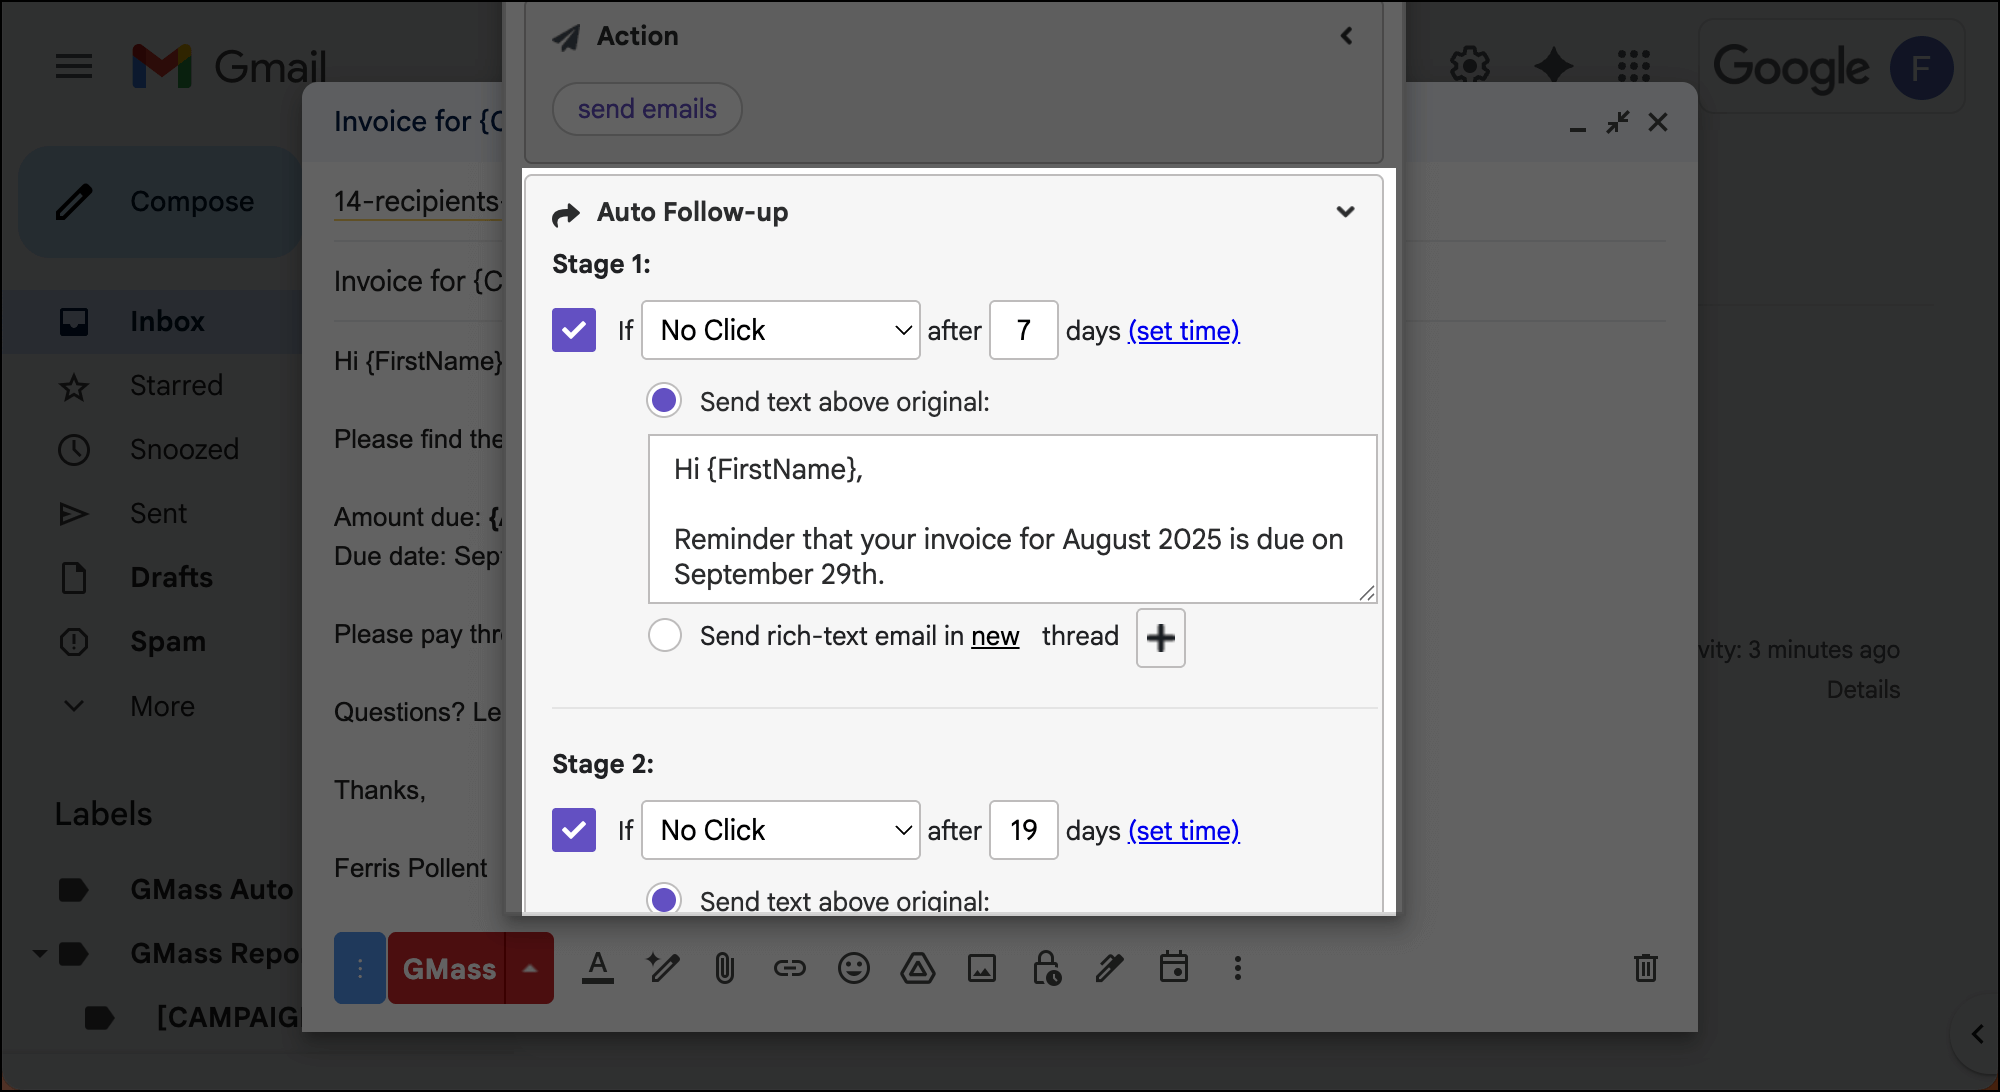Click the insert link icon
Viewport: 2000px width, 1092px height.
click(789, 968)
